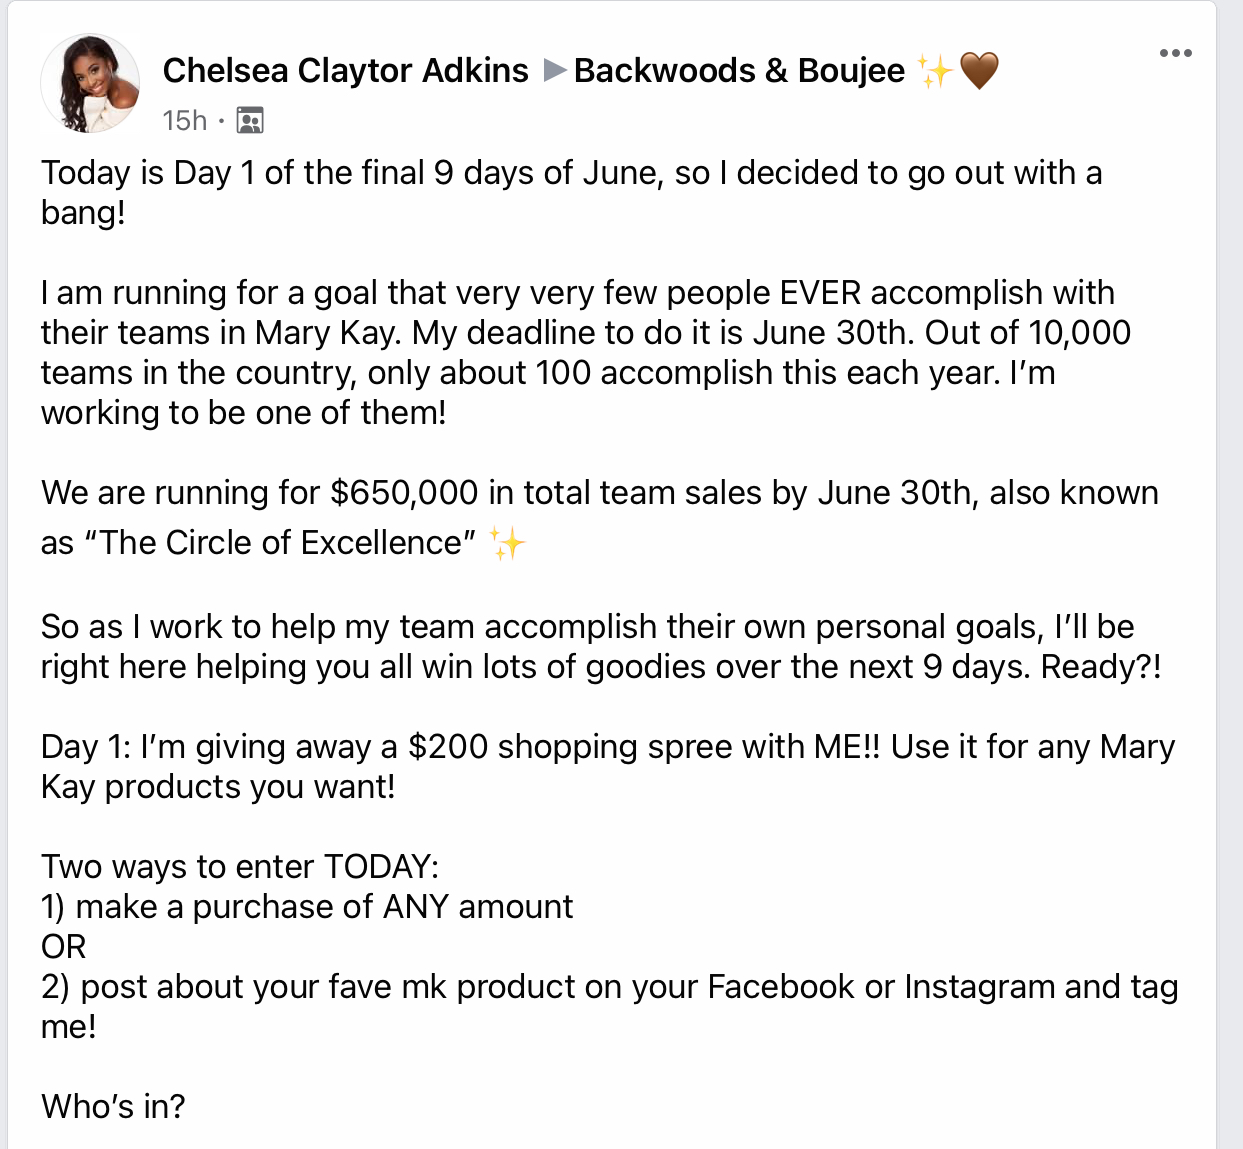Image resolution: width=1243 pixels, height=1149 pixels.
Task: Click the brown heart emoji in group name
Action: 979,71
